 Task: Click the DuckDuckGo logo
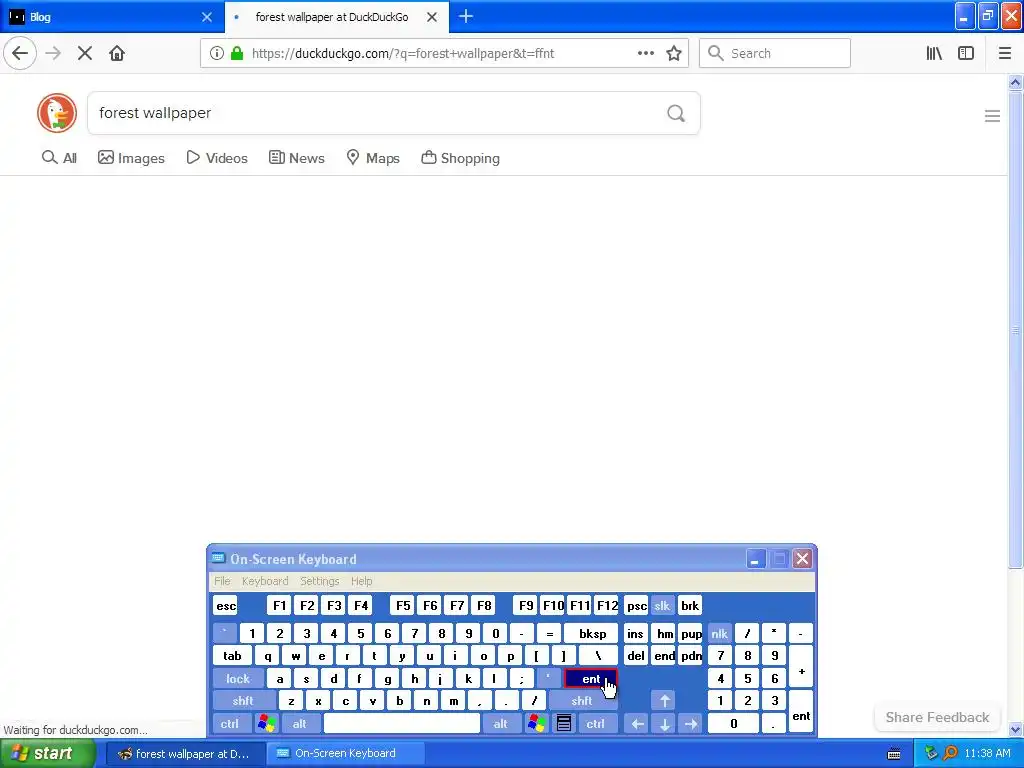point(57,112)
